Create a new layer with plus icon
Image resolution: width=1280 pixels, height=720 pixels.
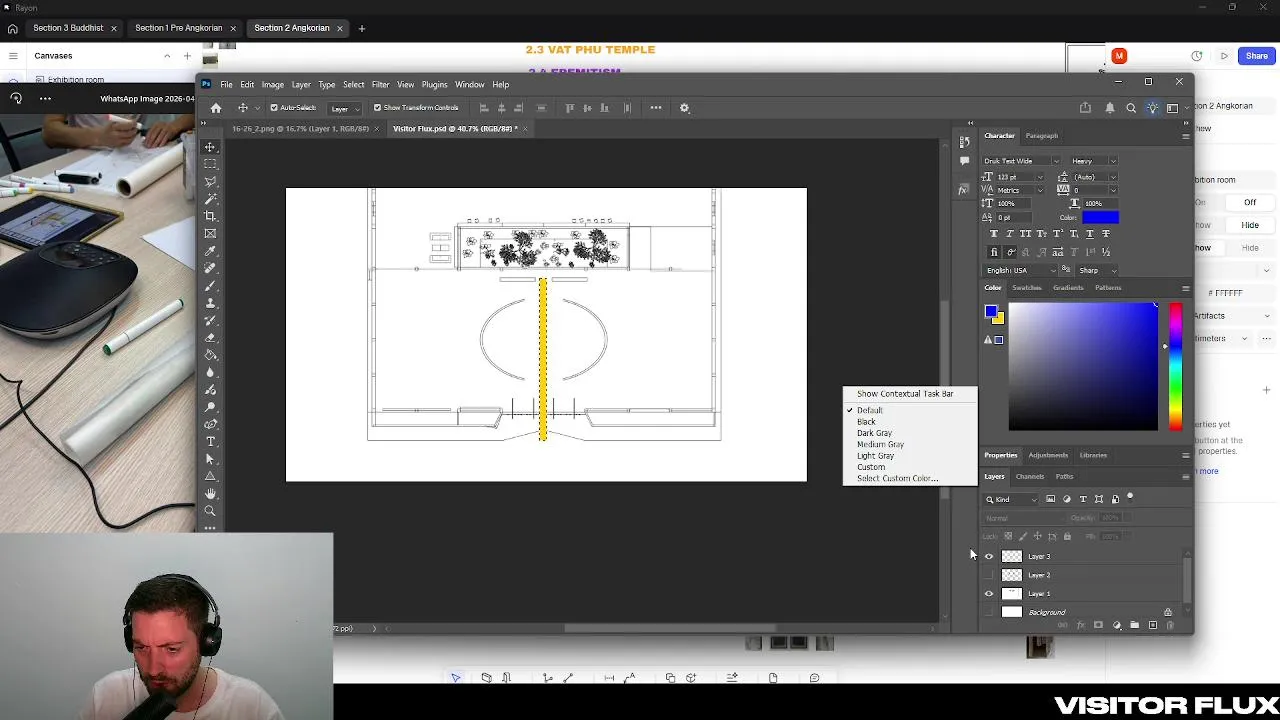(1152, 626)
